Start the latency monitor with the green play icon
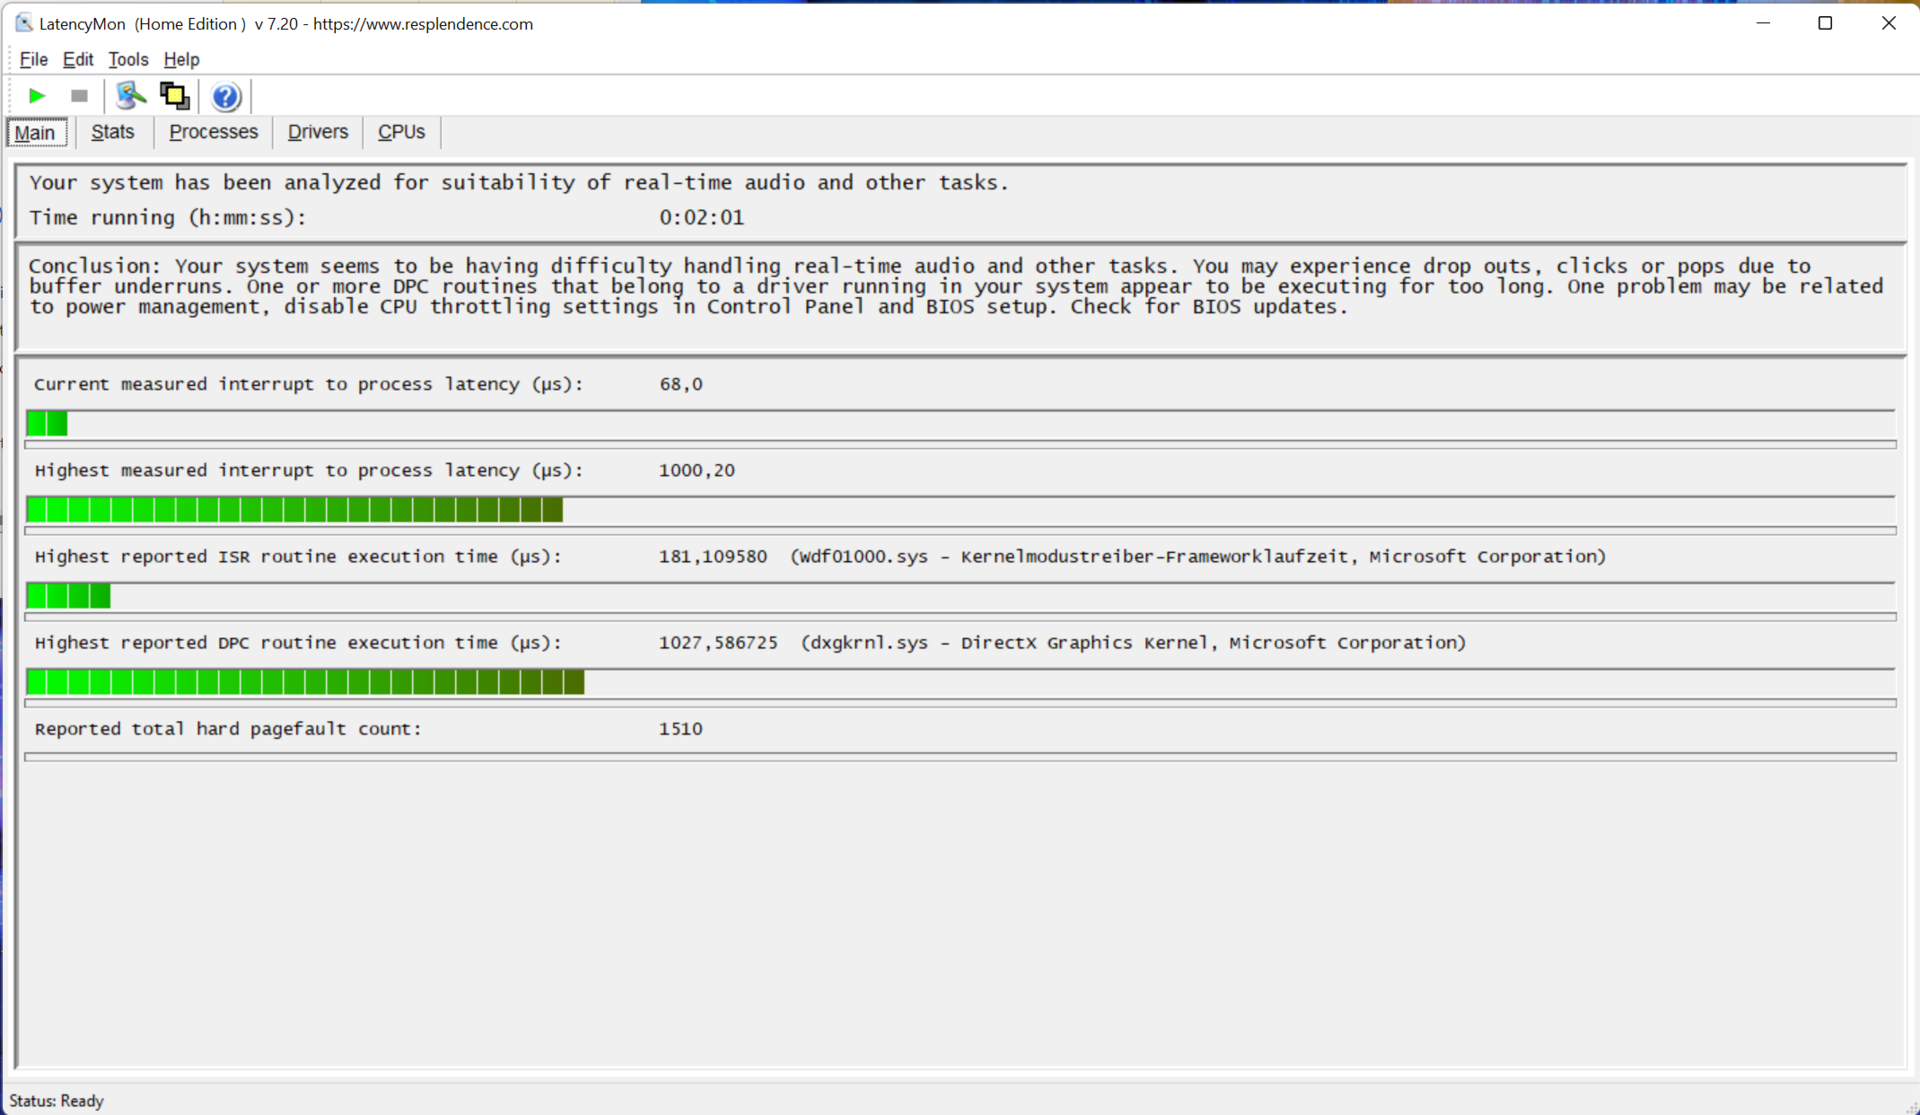Viewport: 1920px width, 1115px height. 37,96
